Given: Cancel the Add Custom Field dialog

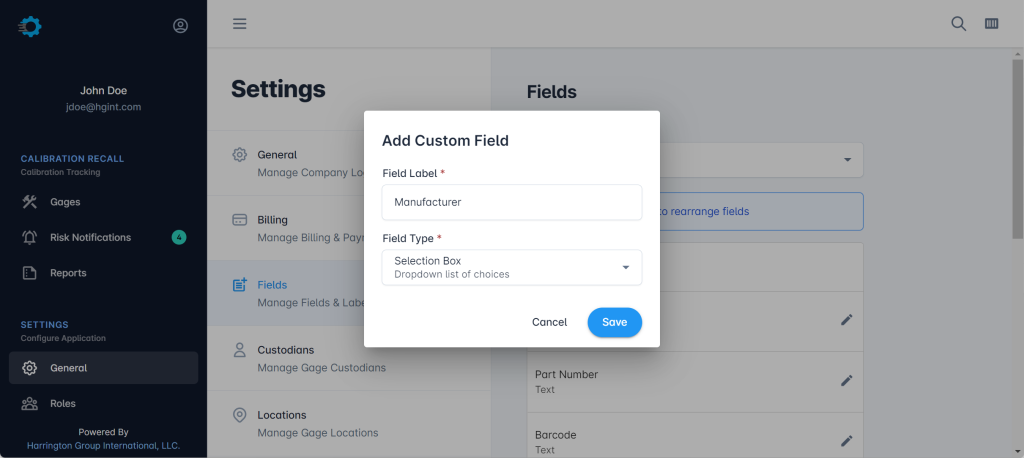Looking at the screenshot, I should coord(549,322).
